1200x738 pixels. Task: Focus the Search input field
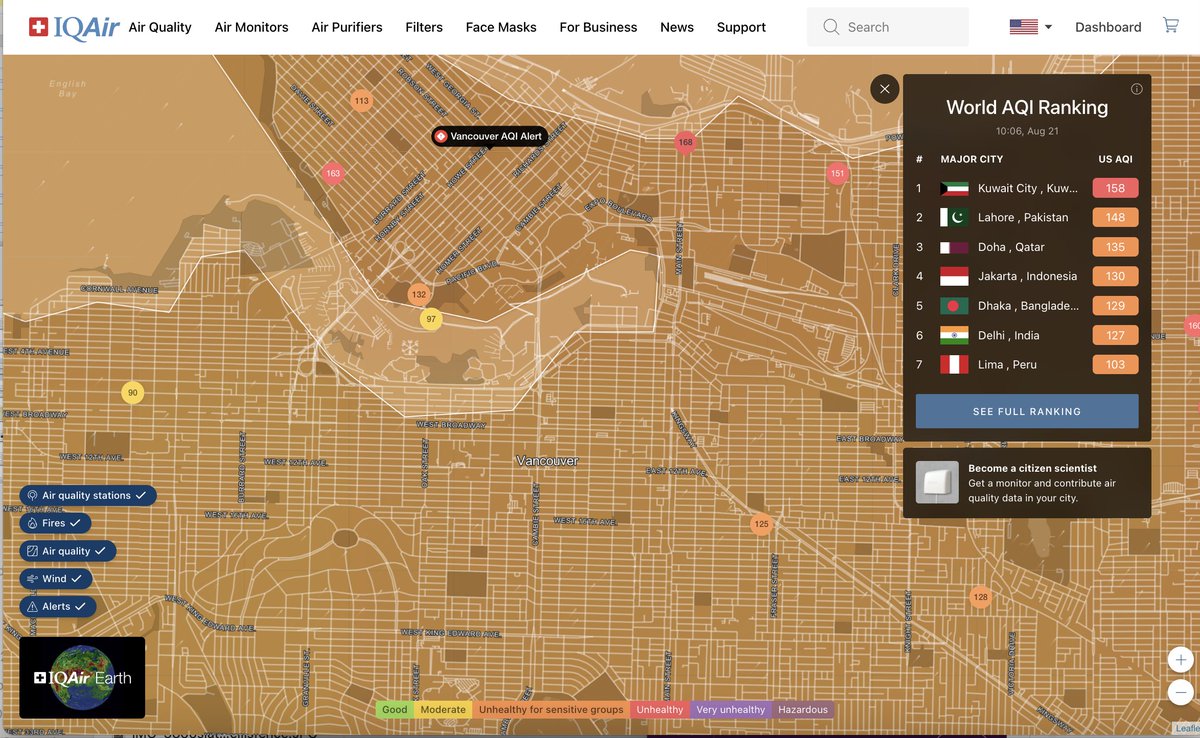888,27
